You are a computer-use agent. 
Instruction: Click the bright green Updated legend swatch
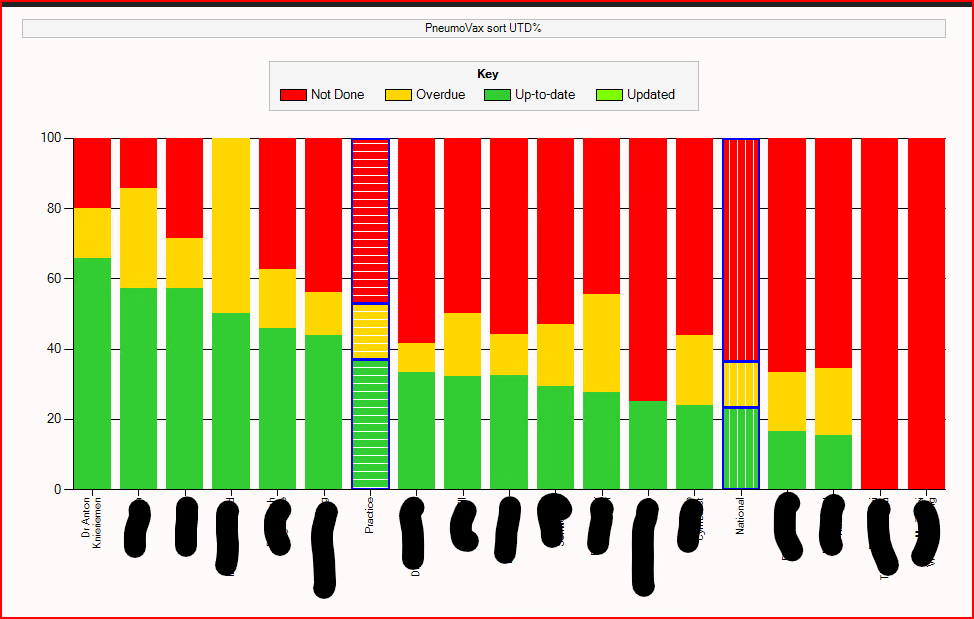[x=610, y=95]
